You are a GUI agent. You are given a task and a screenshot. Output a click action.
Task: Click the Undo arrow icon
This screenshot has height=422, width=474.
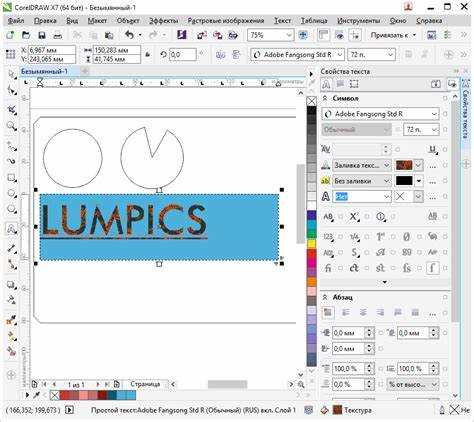[129, 34]
